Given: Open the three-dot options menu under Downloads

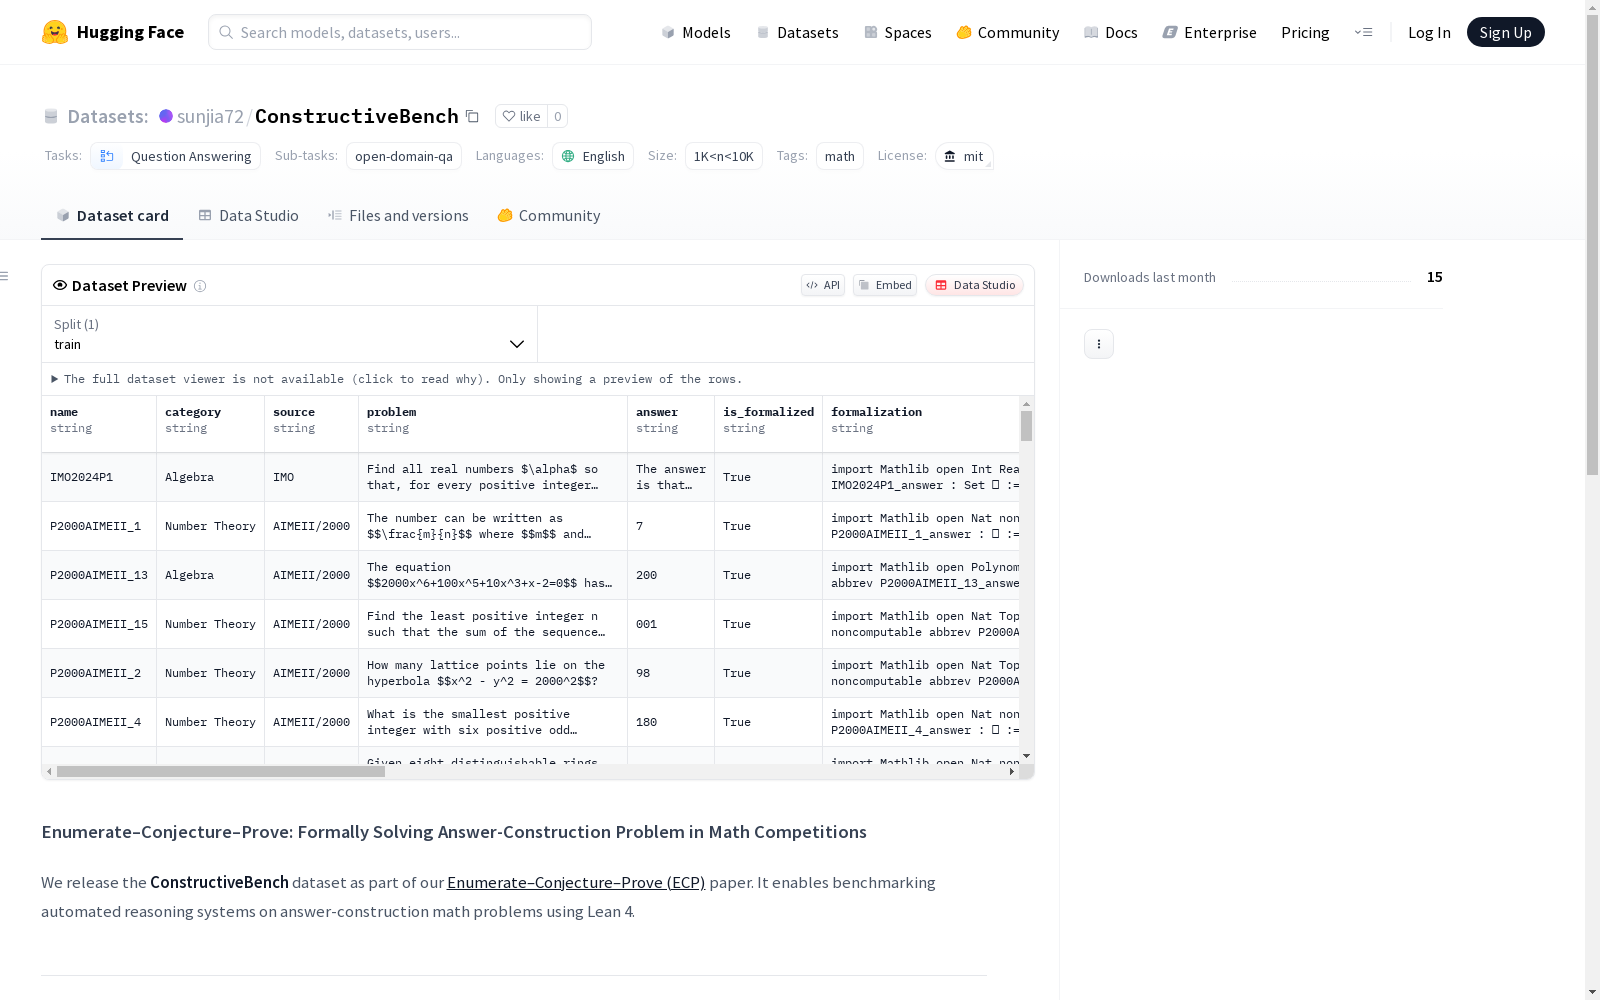Looking at the screenshot, I should [x=1099, y=344].
